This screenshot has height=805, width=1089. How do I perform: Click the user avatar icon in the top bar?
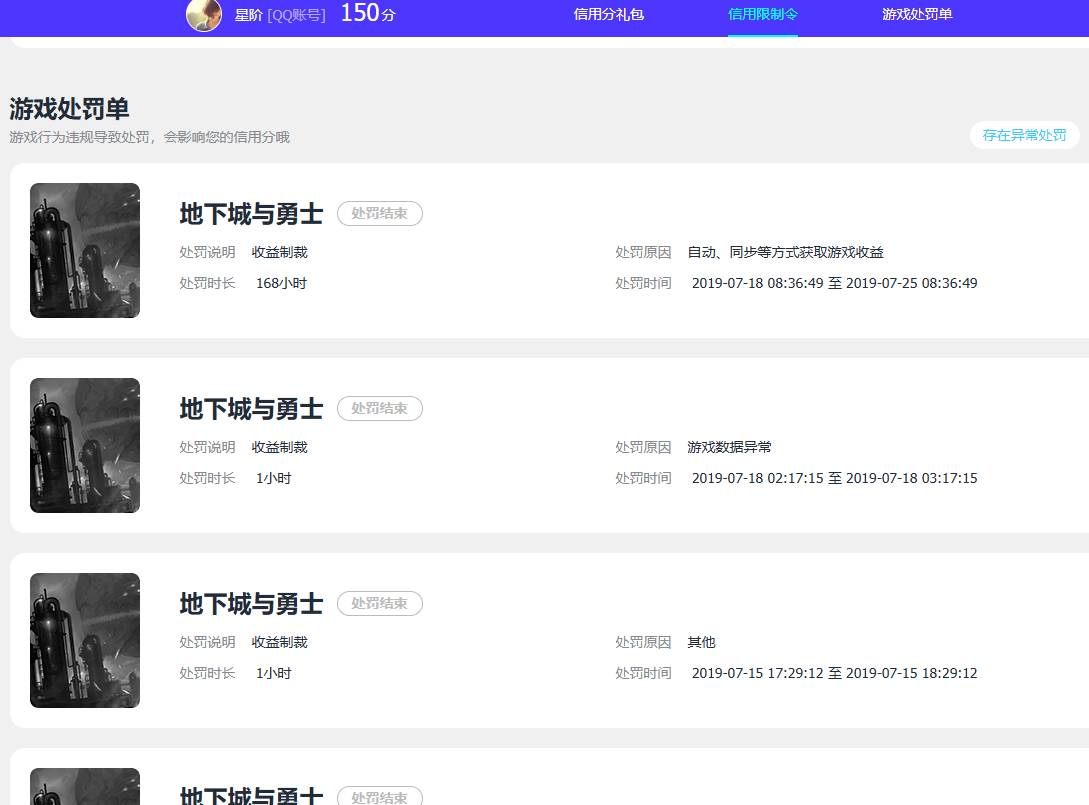(x=204, y=17)
